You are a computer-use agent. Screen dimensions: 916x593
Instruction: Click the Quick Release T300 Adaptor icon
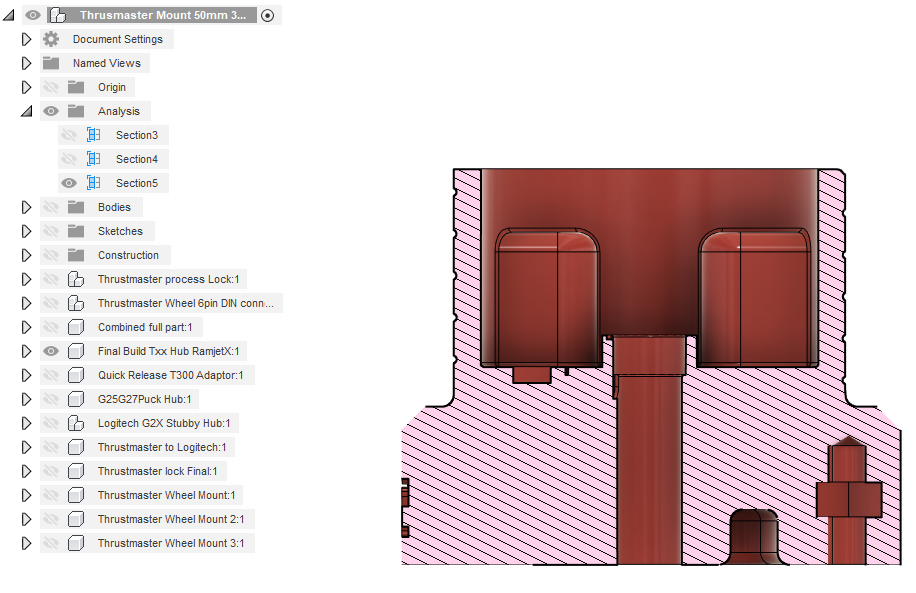click(x=76, y=374)
